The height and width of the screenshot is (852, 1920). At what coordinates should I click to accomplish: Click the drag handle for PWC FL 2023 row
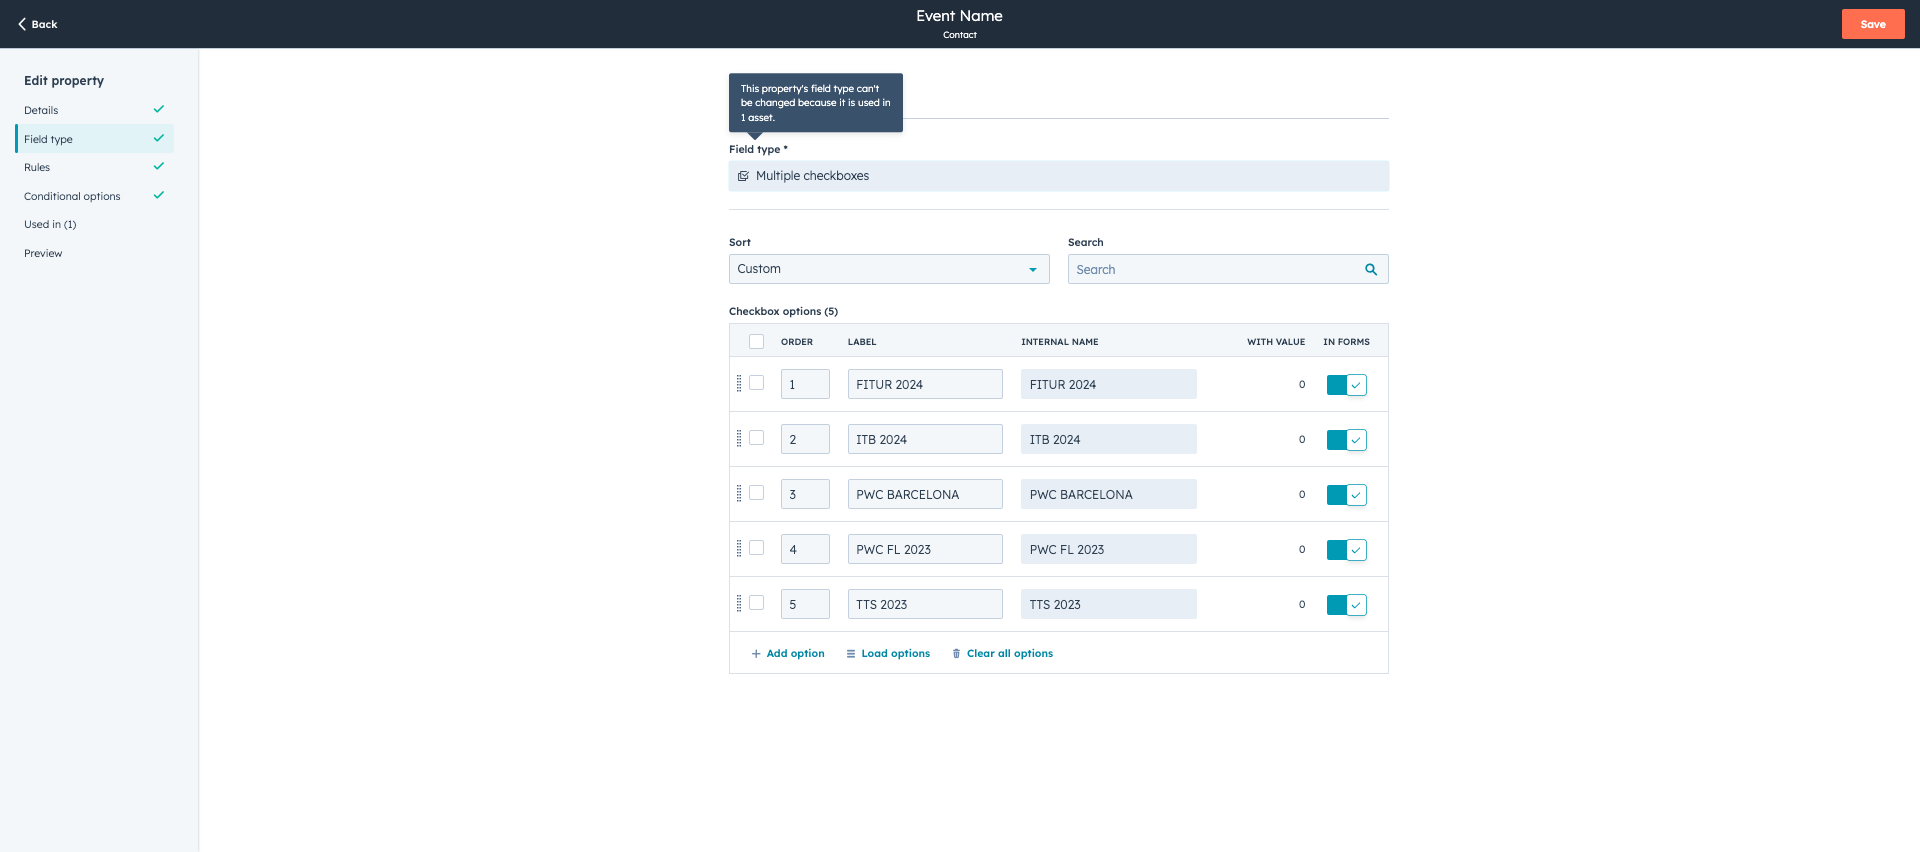[739, 548]
